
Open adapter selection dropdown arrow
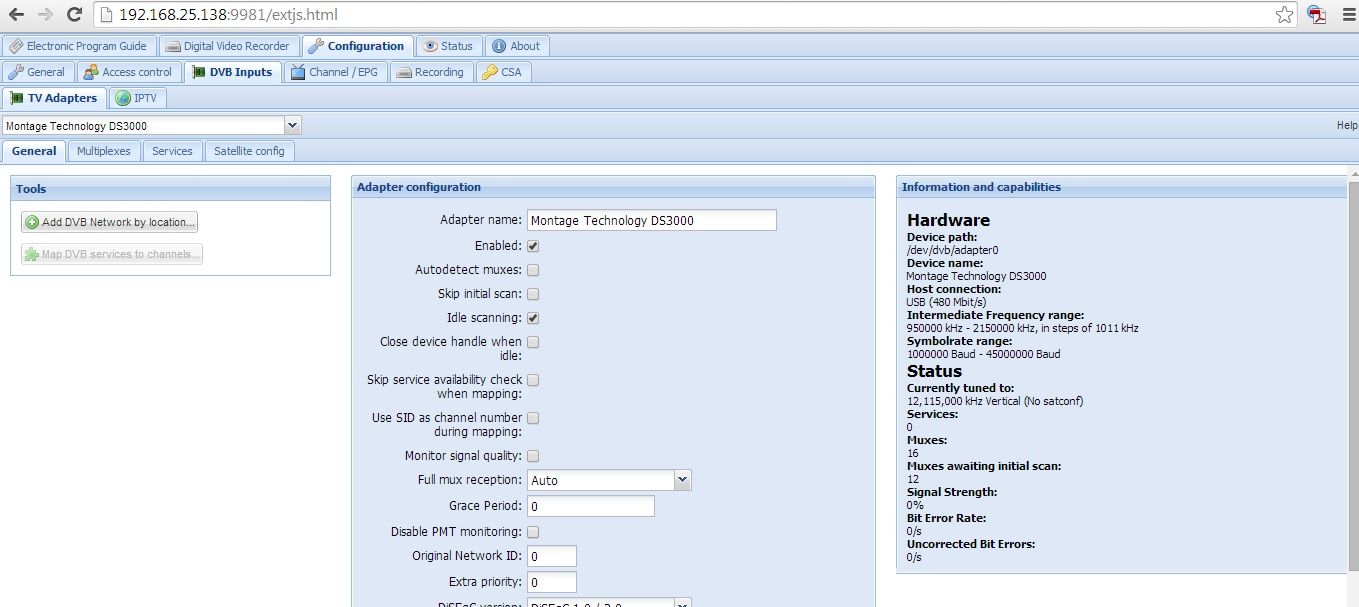(292, 126)
